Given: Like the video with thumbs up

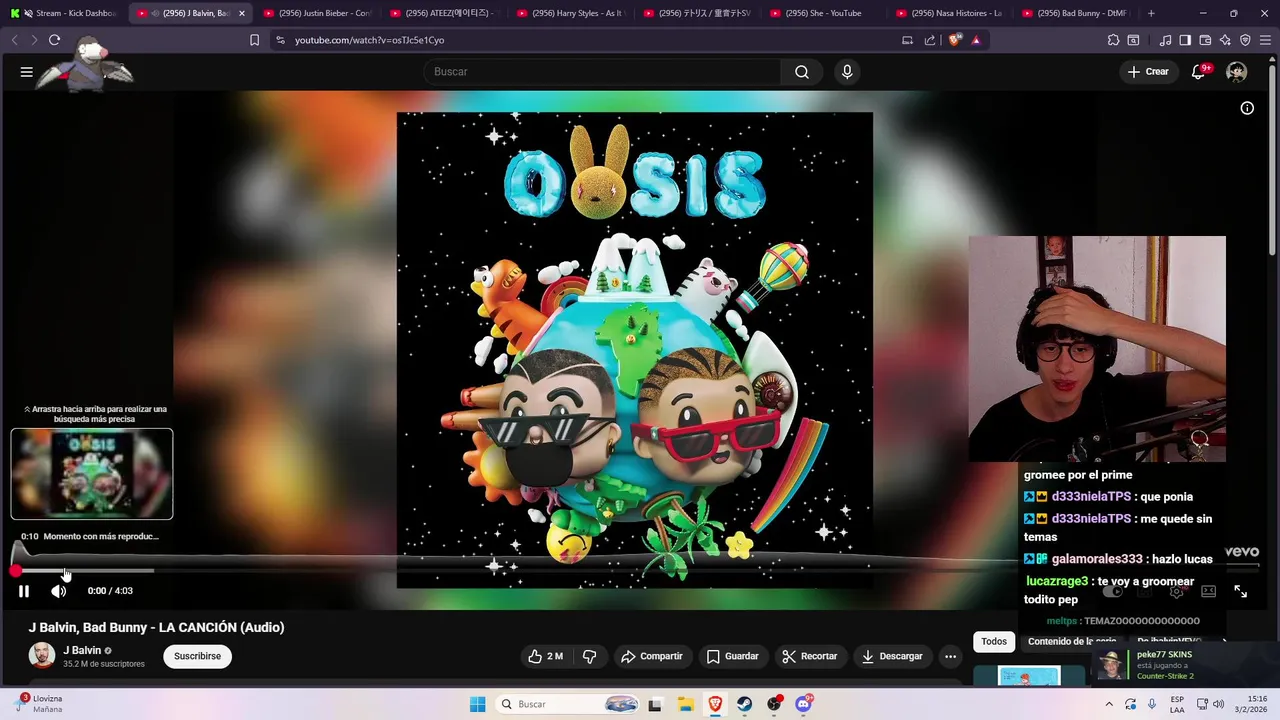Looking at the screenshot, I should (x=546, y=656).
